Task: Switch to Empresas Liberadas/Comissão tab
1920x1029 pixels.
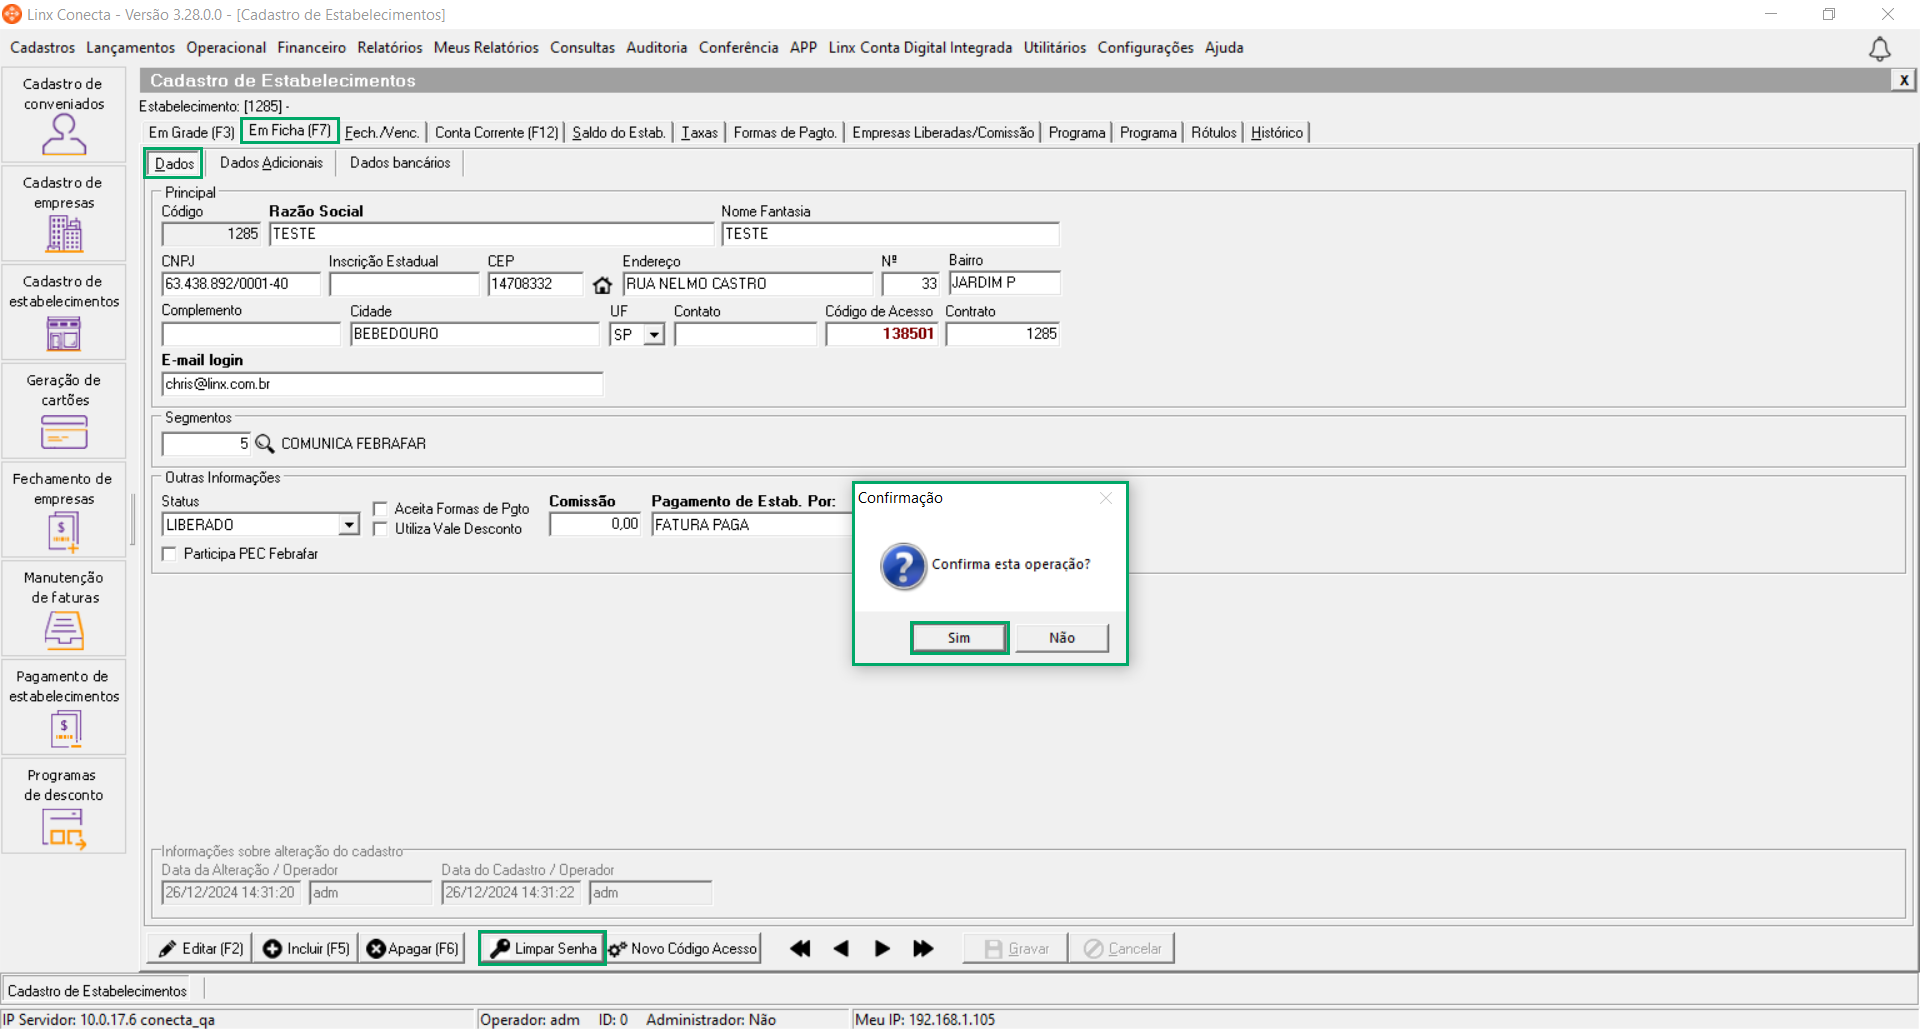Action: point(943,132)
